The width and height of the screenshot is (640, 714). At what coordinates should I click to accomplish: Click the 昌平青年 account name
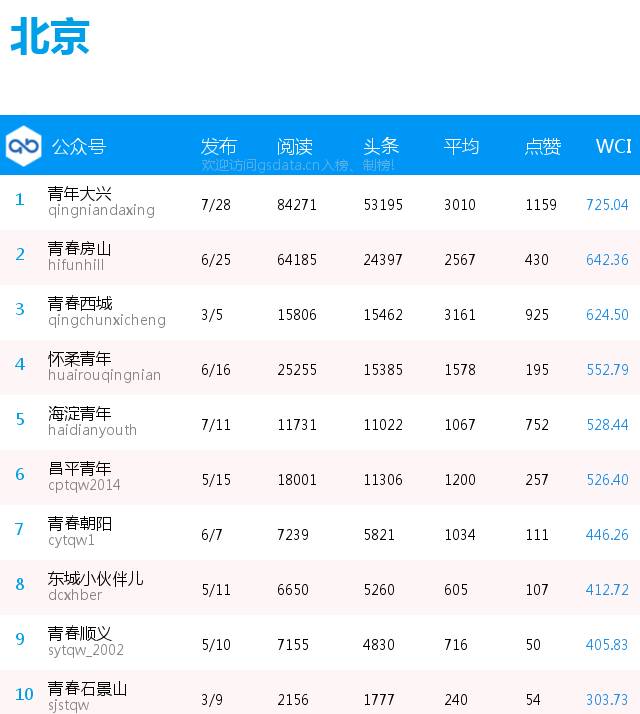79,469
